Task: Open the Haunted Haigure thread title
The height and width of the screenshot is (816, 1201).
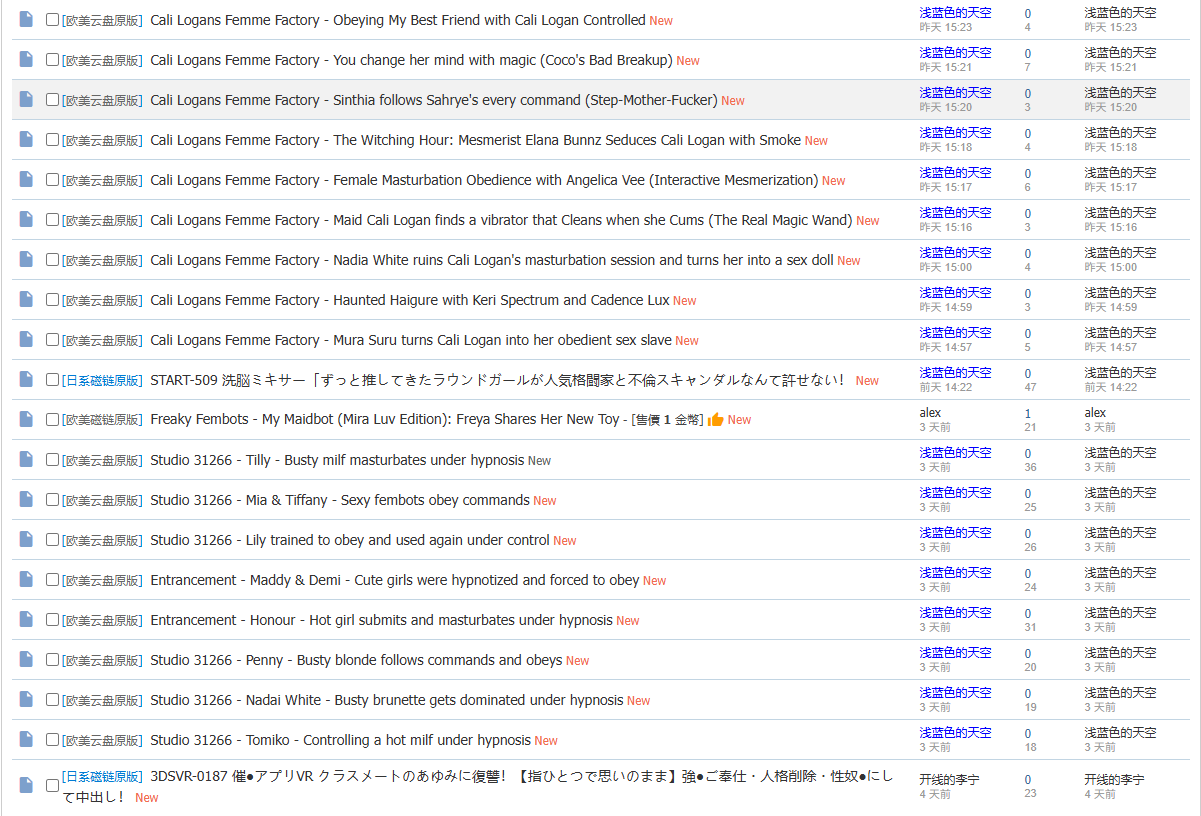Action: [410, 300]
